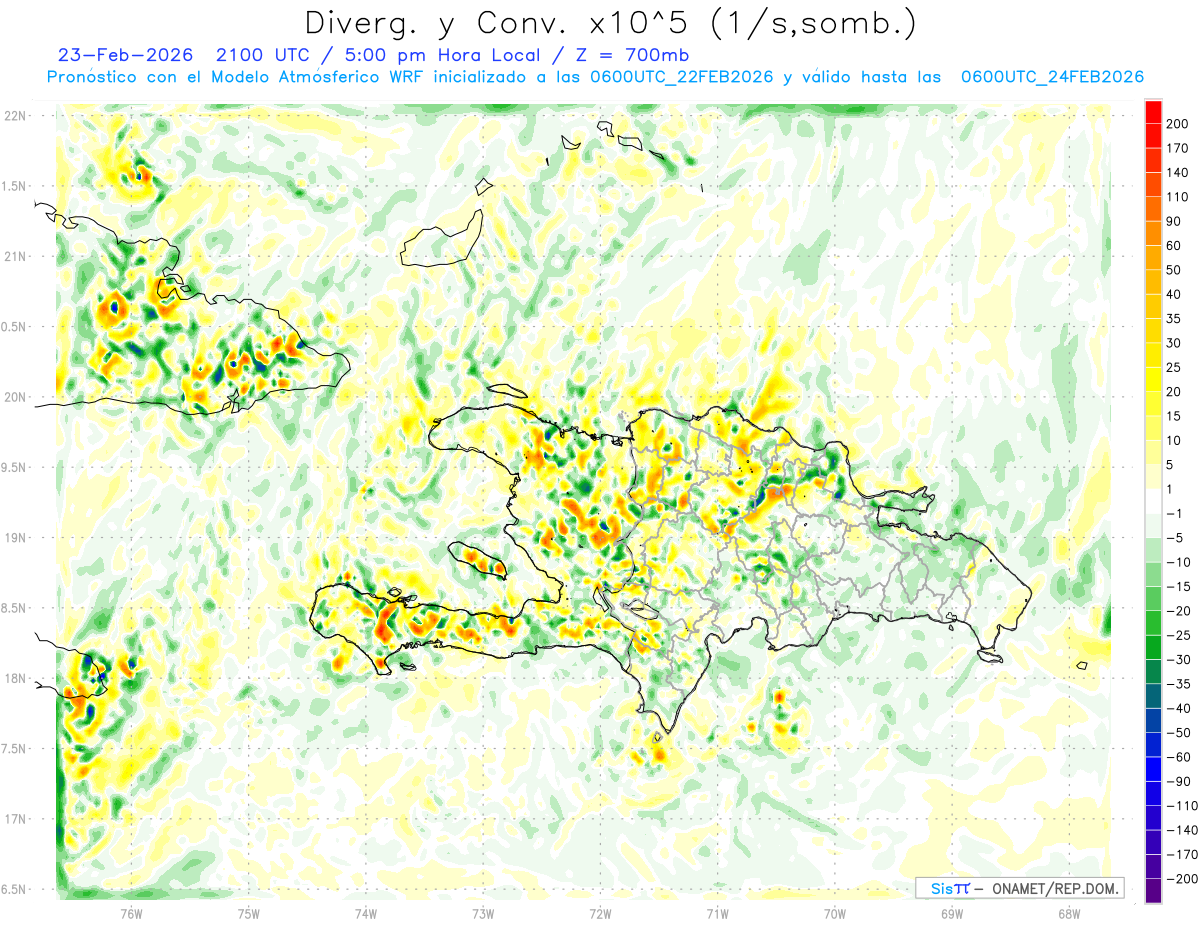Click the 0600UTC_22FEB2026 initialization time text

682,77
